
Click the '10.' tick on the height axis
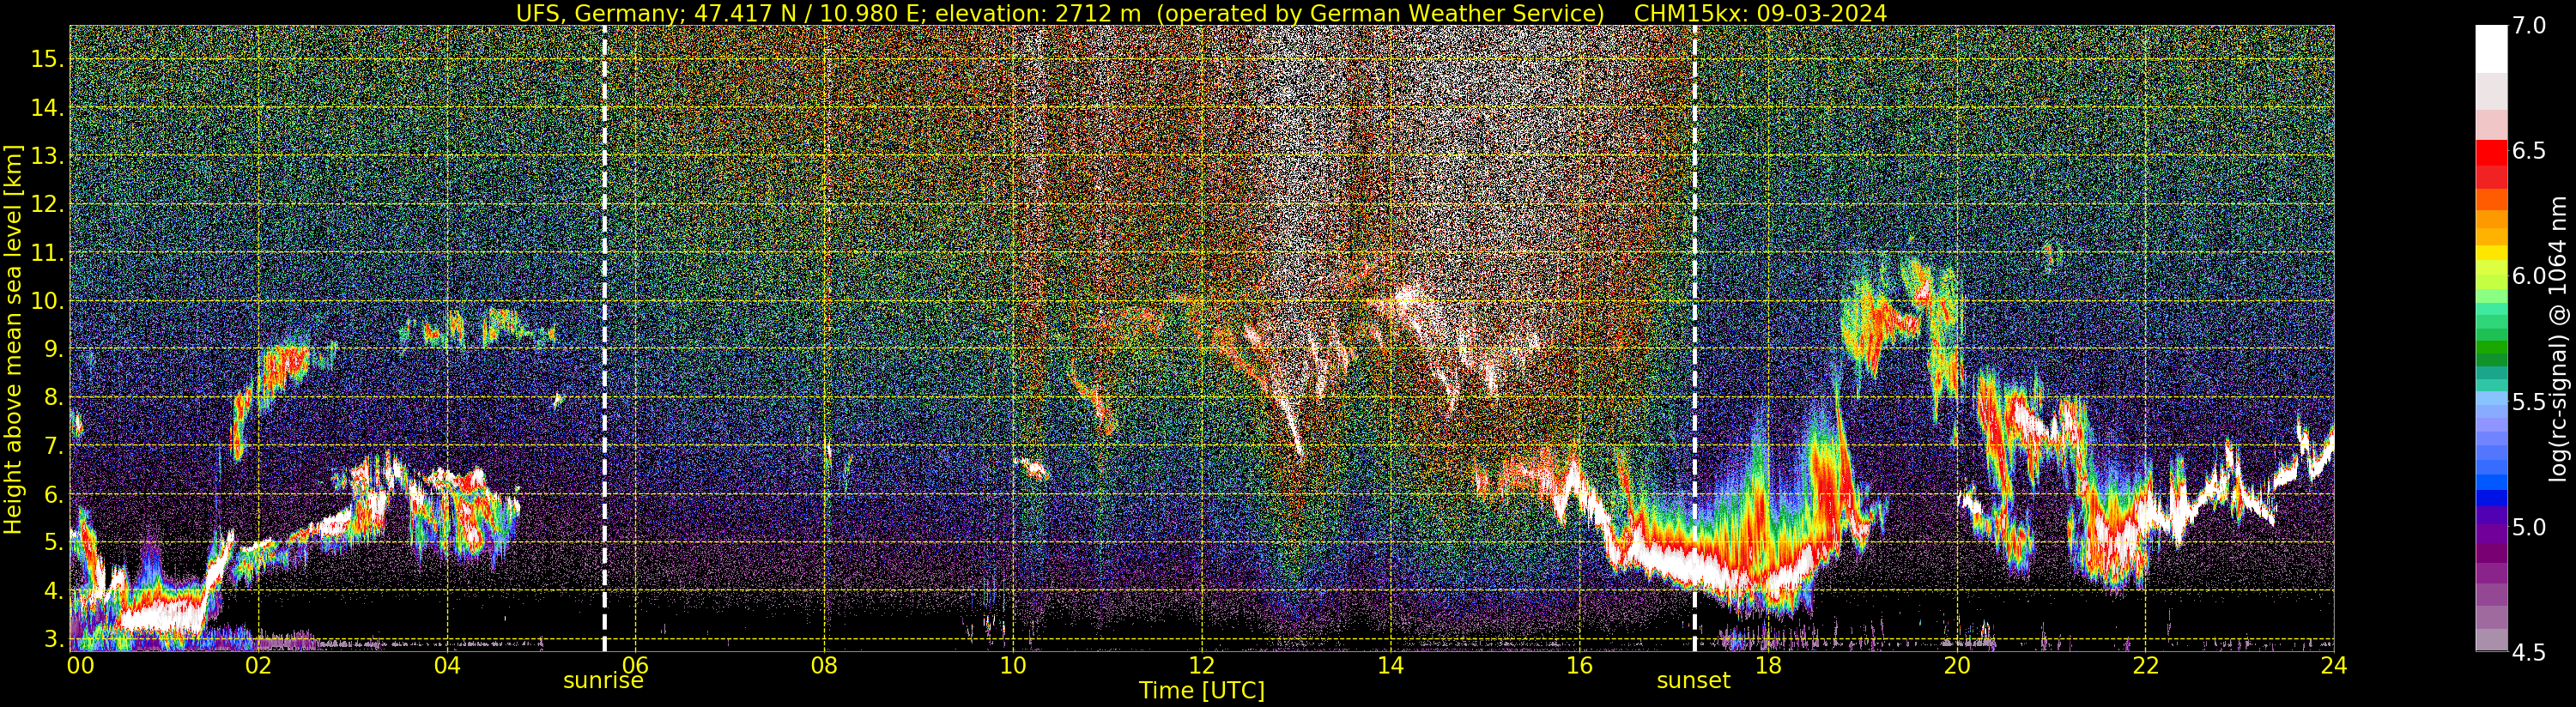pos(47,301)
